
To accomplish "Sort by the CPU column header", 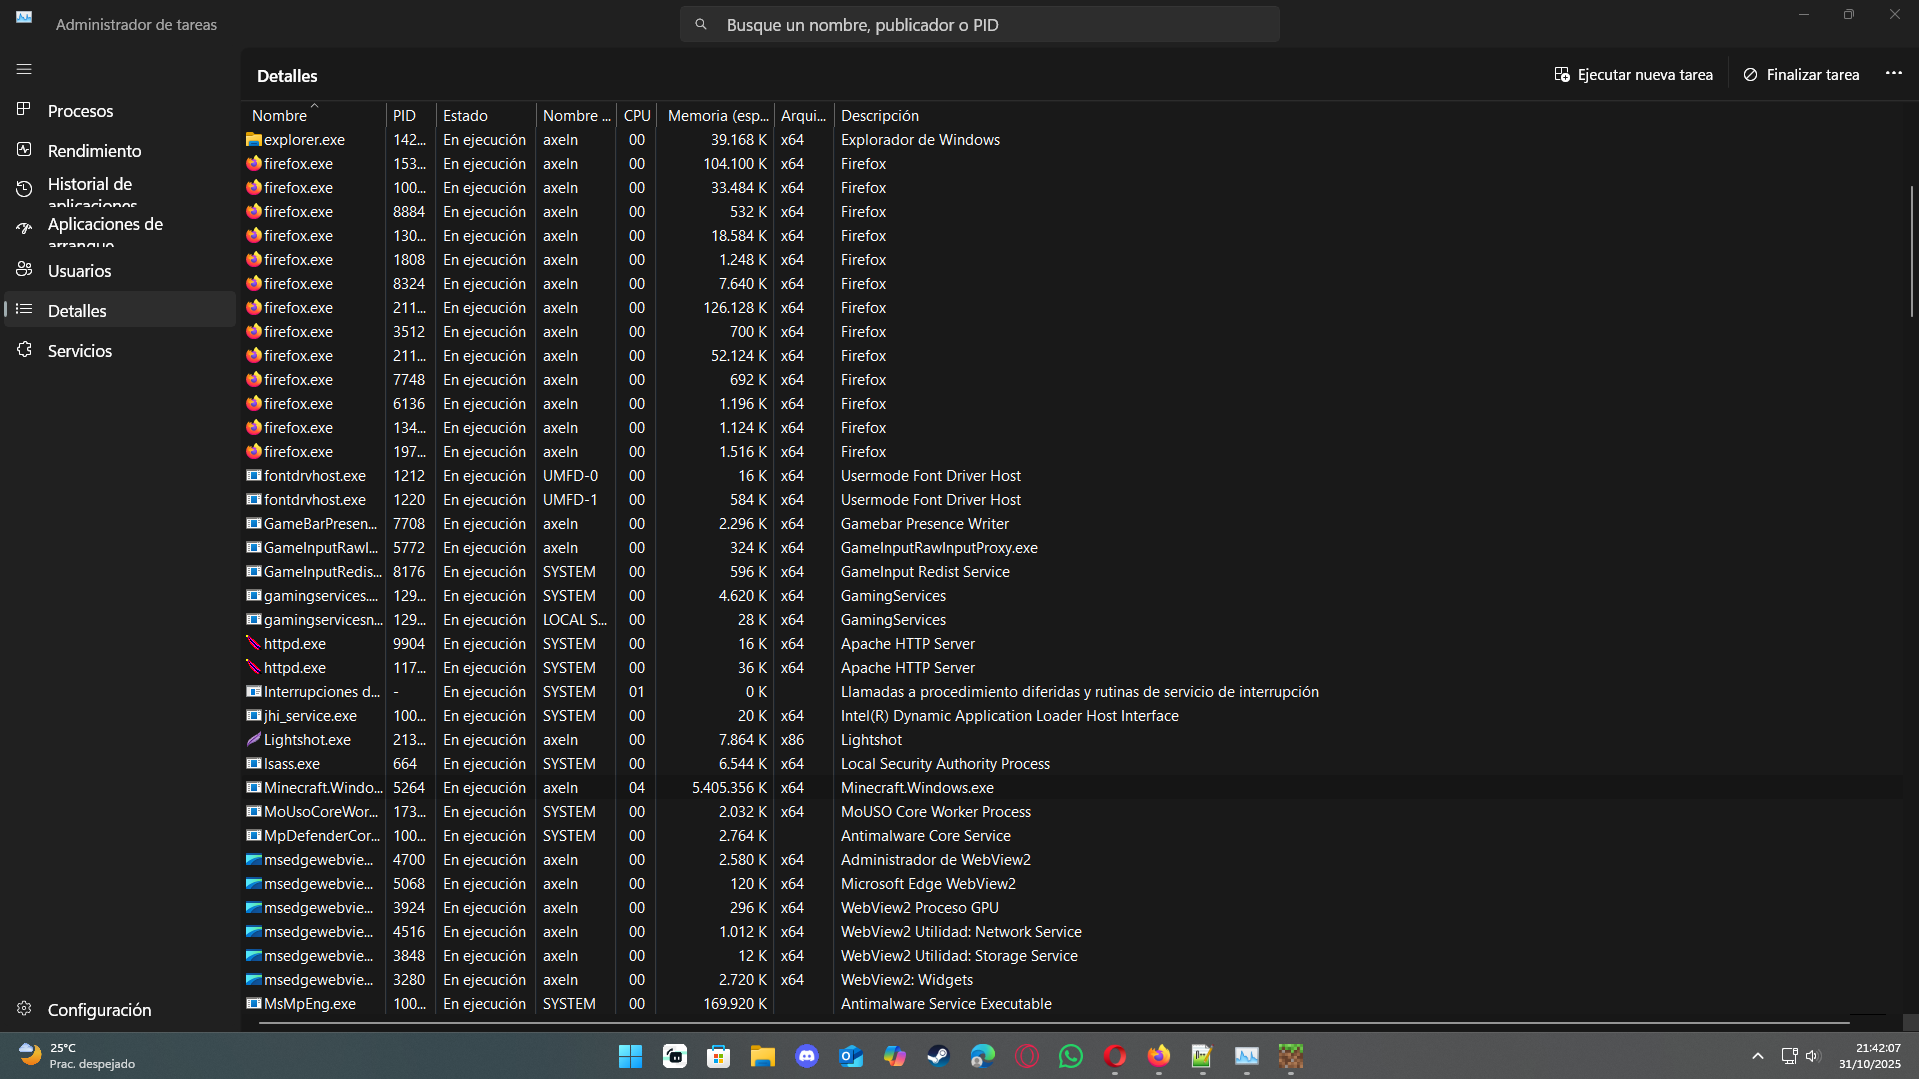I will (x=636, y=116).
